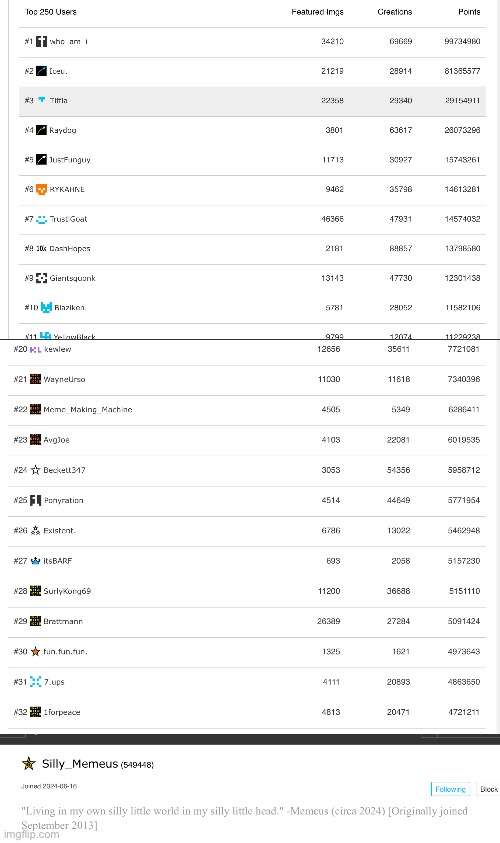Open the JustFunguy profile link
Image resolution: width=500 pixels, height=843 pixels.
click(70, 160)
